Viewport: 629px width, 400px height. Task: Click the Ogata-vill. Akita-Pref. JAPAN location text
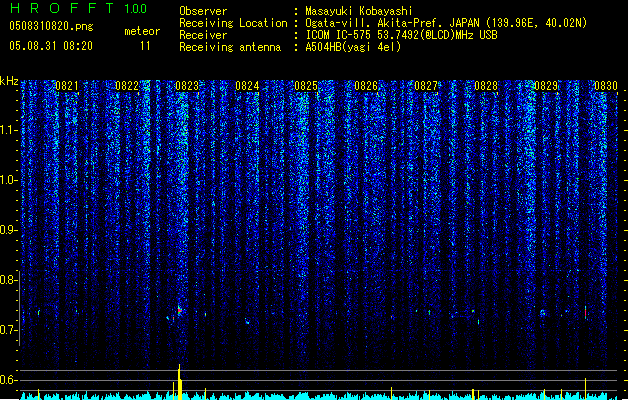pyautogui.click(x=446, y=23)
